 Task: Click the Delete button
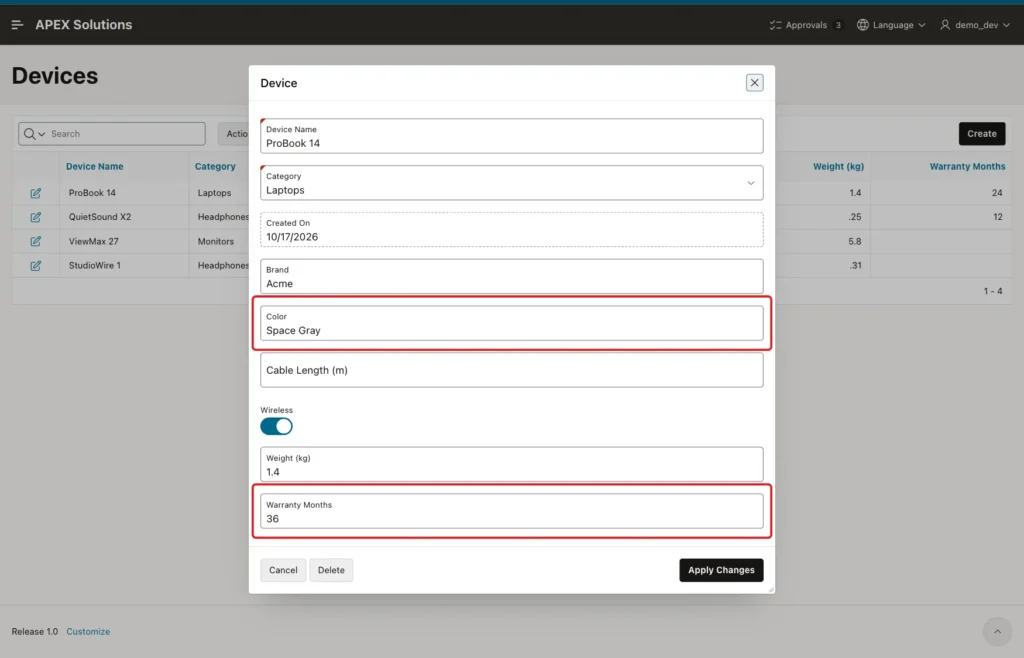pos(331,570)
